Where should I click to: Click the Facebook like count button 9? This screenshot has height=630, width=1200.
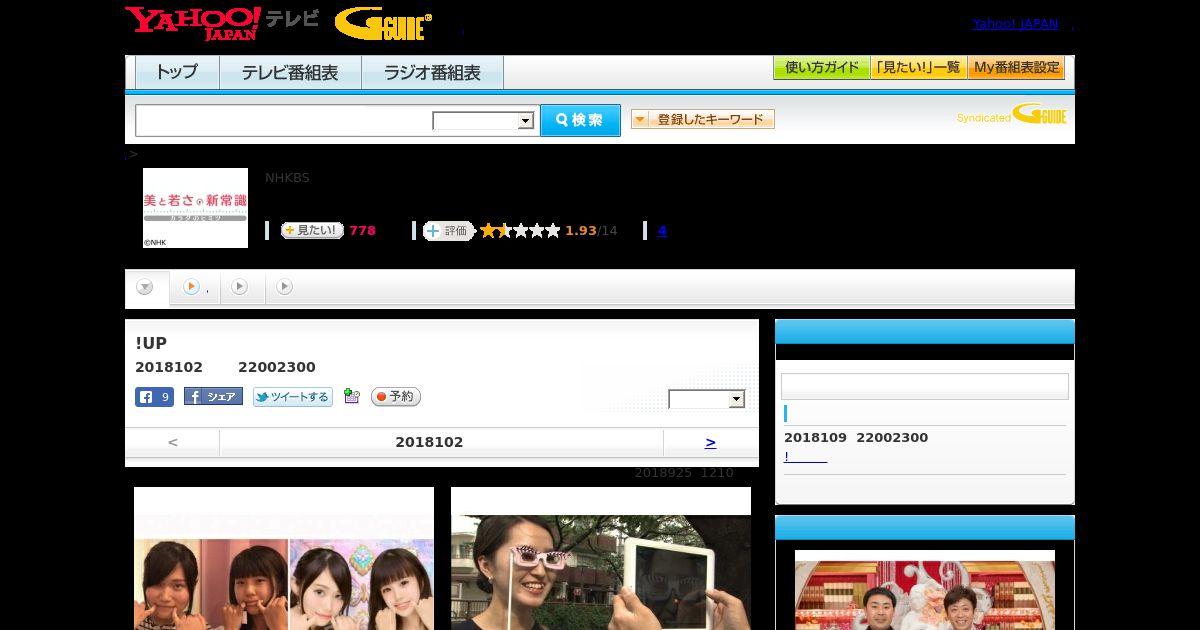pyautogui.click(x=154, y=397)
